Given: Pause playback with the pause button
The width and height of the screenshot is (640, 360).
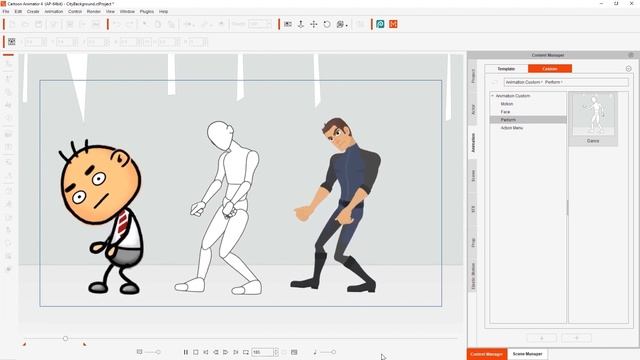Looking at the screenshot, I should 186,352.
